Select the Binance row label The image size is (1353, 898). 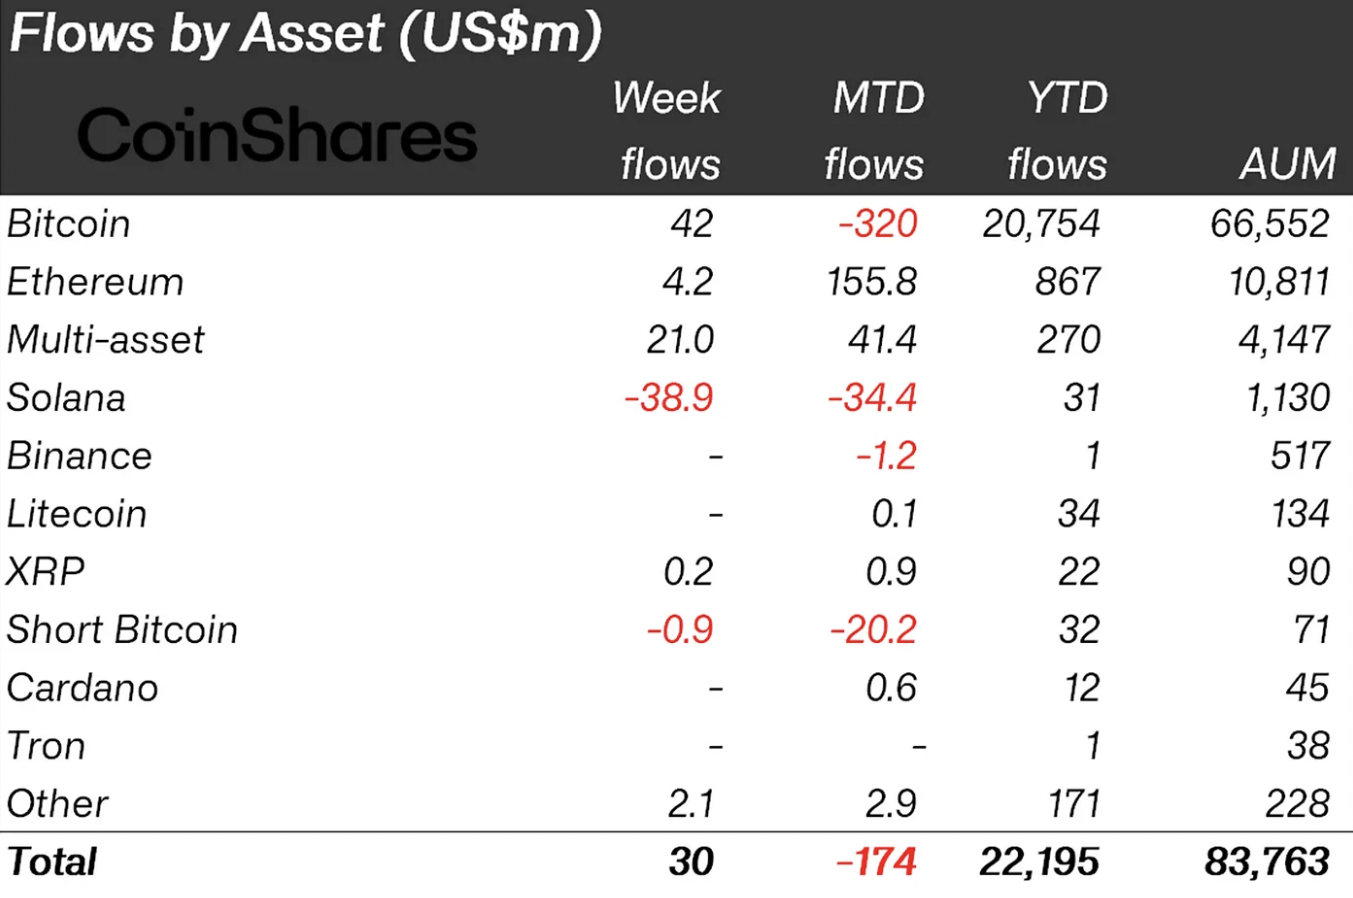pyautogui.click(x=79, y=456)
